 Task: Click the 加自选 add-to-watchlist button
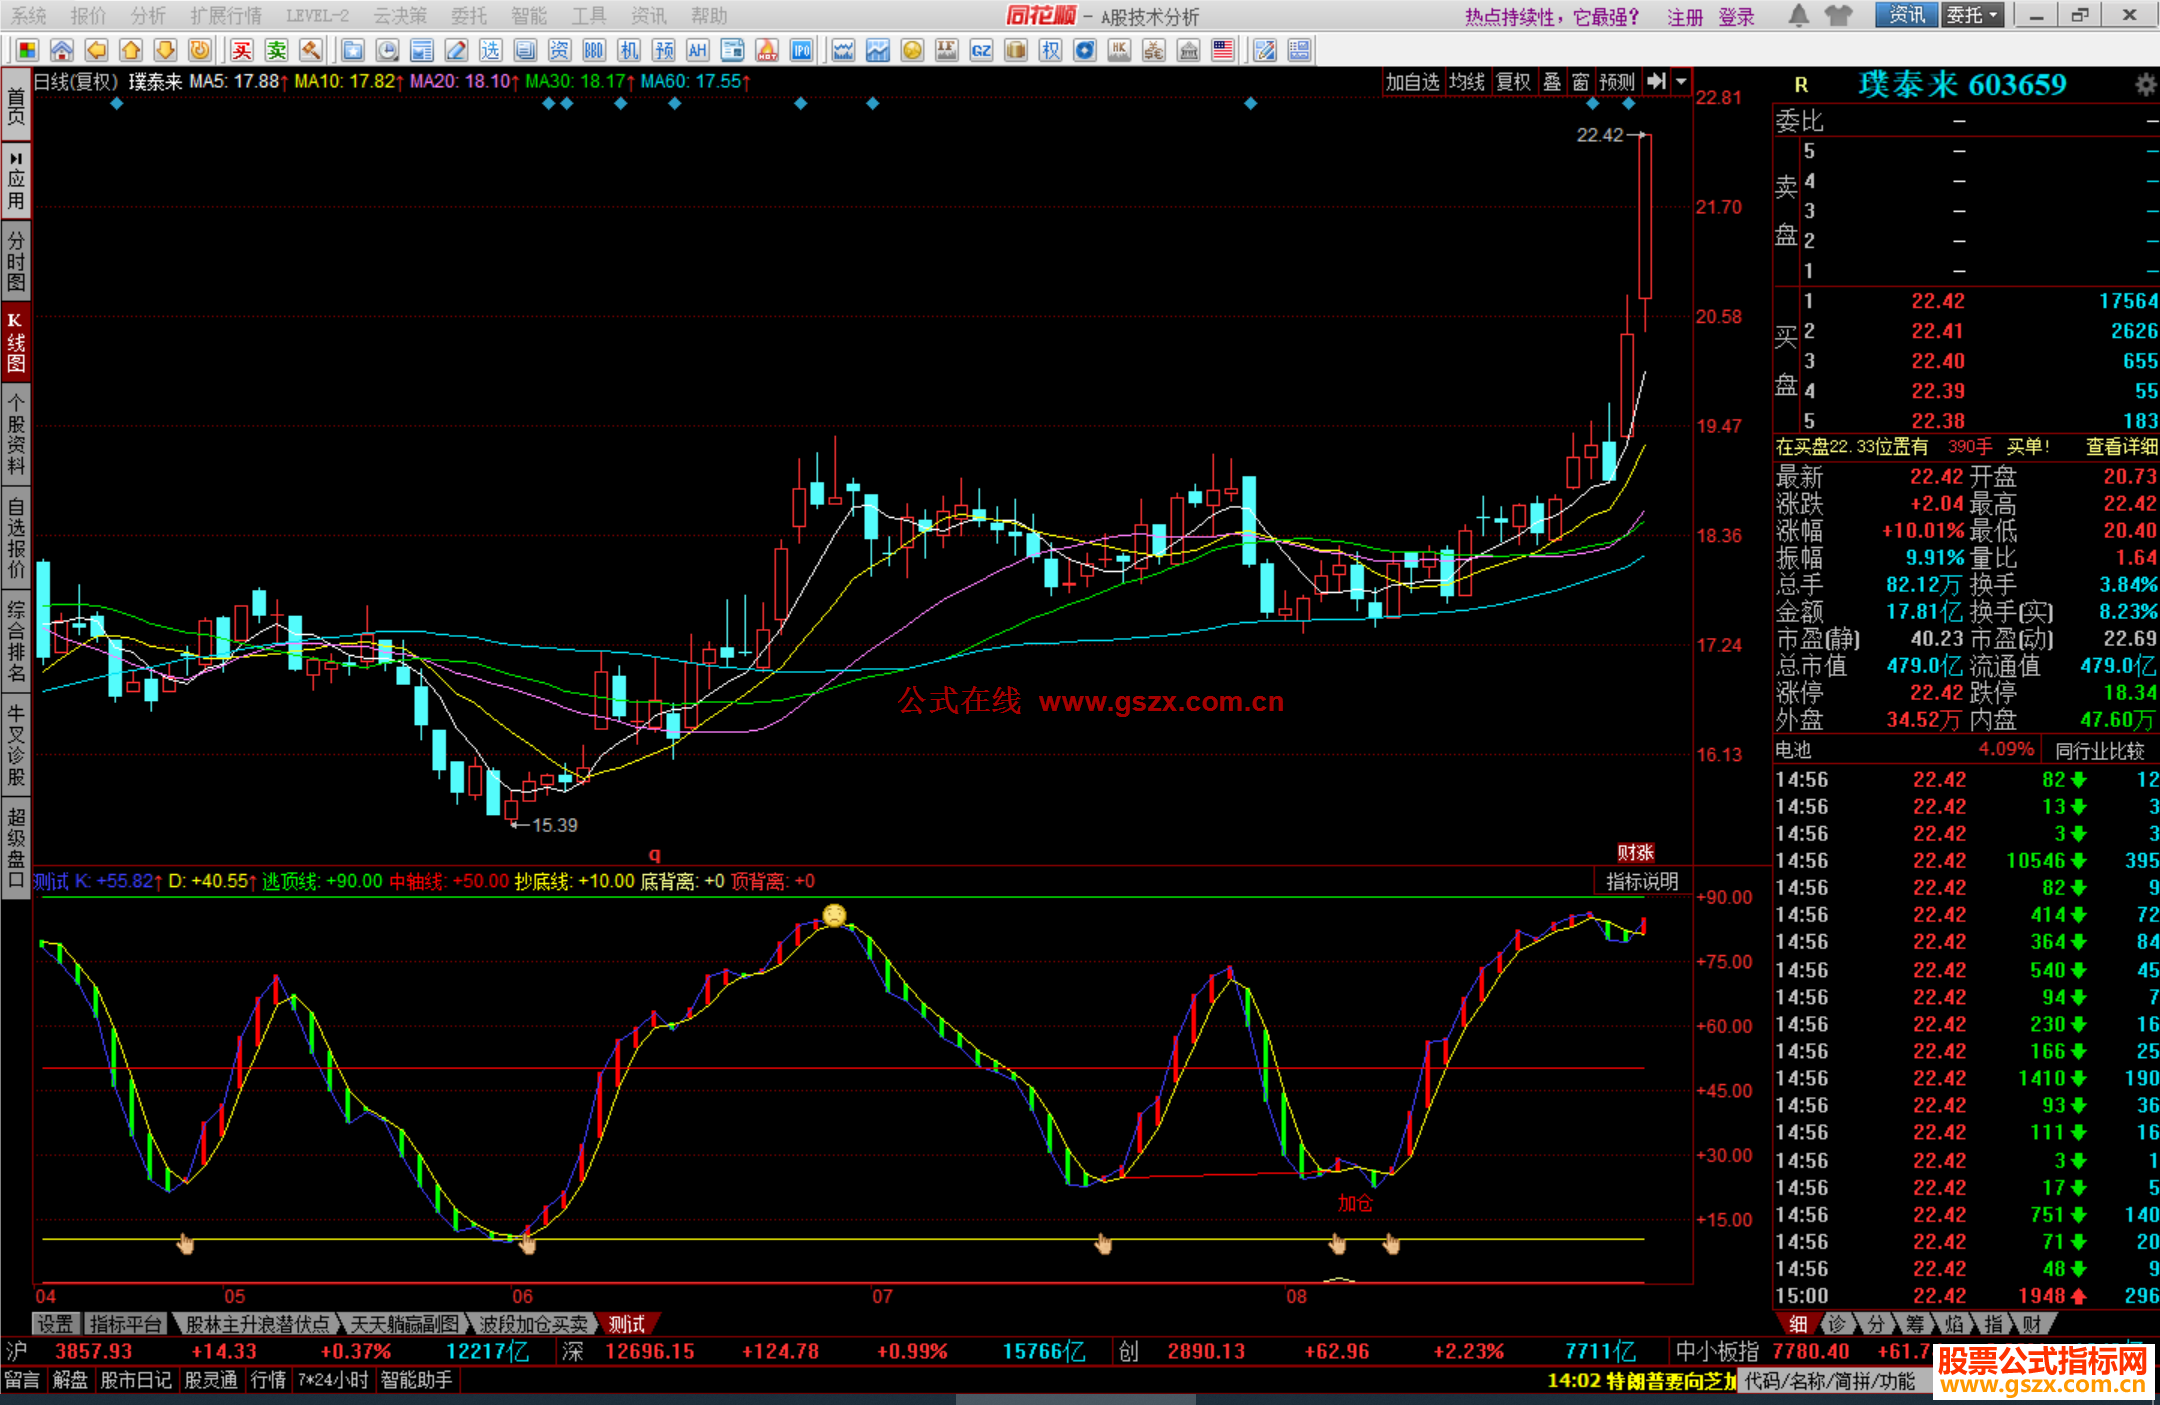pyautogui.click(x=1411, y=82)
